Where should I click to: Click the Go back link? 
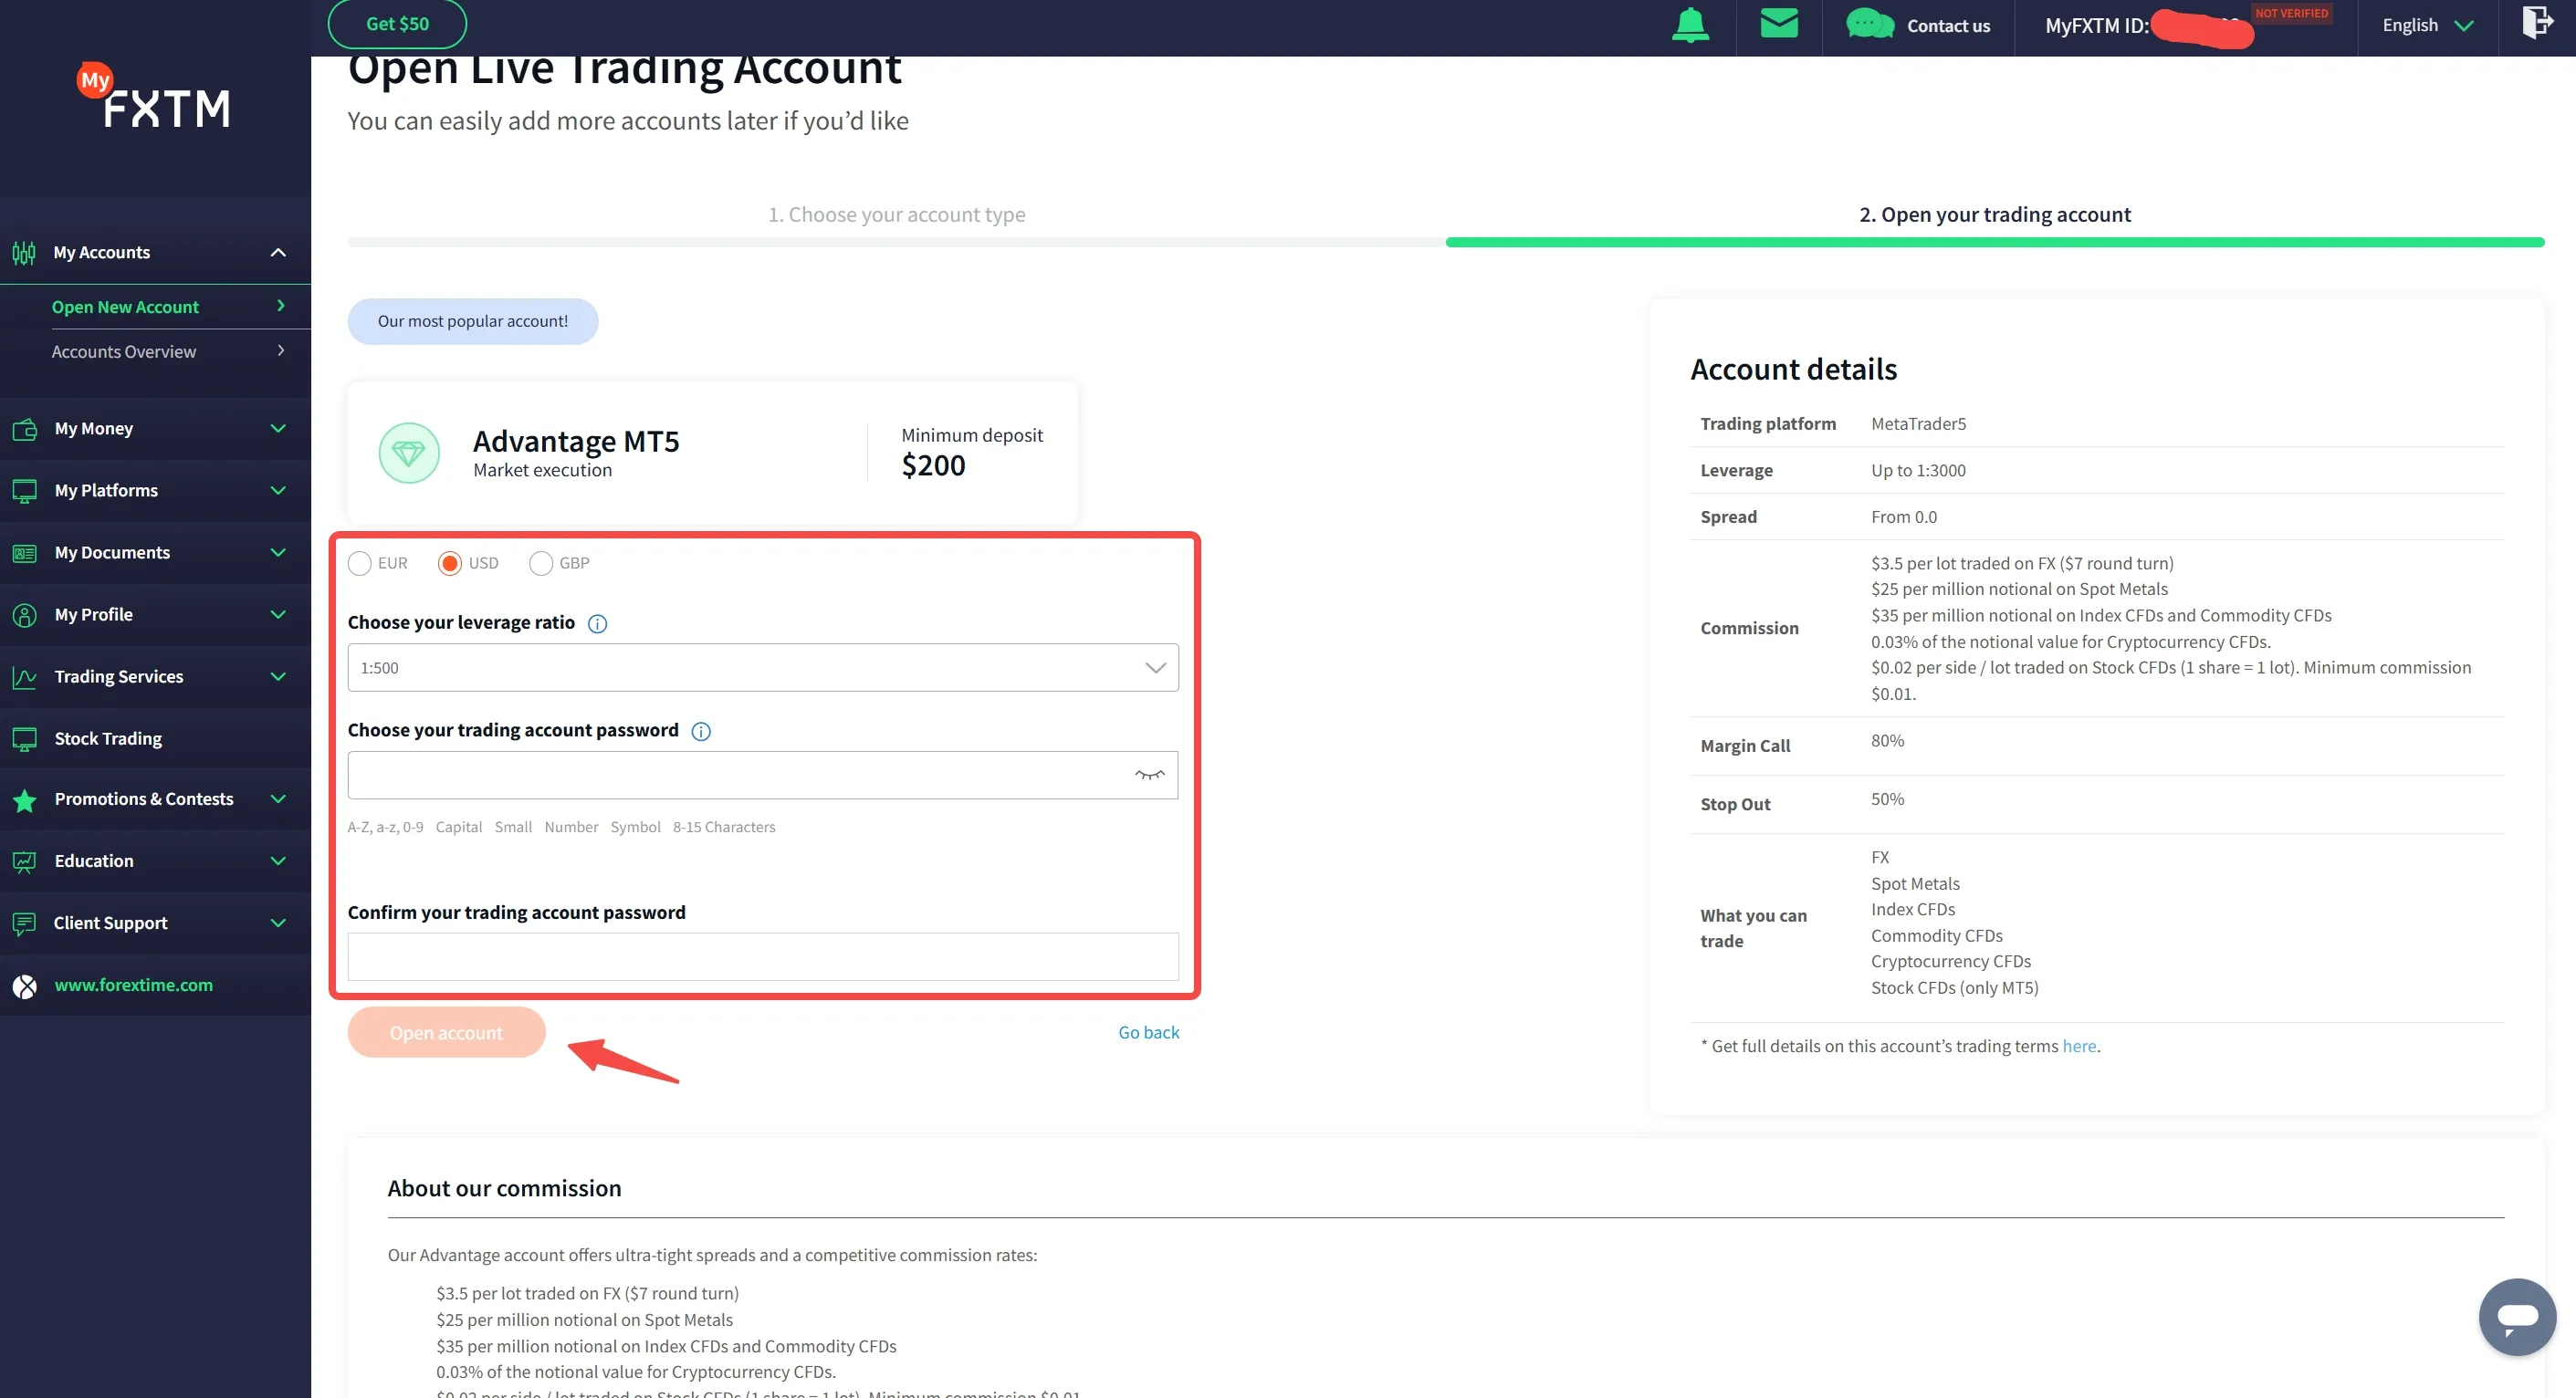[x=1148, y=1033]
